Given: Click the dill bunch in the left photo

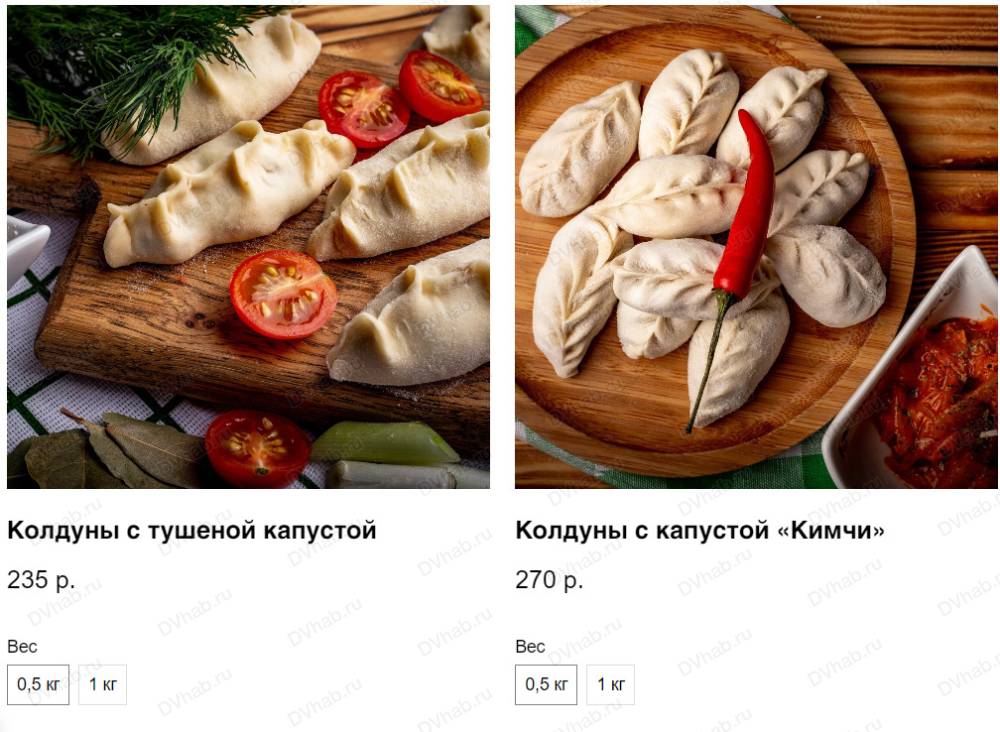Looking at the screenshot, I should click(x=128, y=70).
